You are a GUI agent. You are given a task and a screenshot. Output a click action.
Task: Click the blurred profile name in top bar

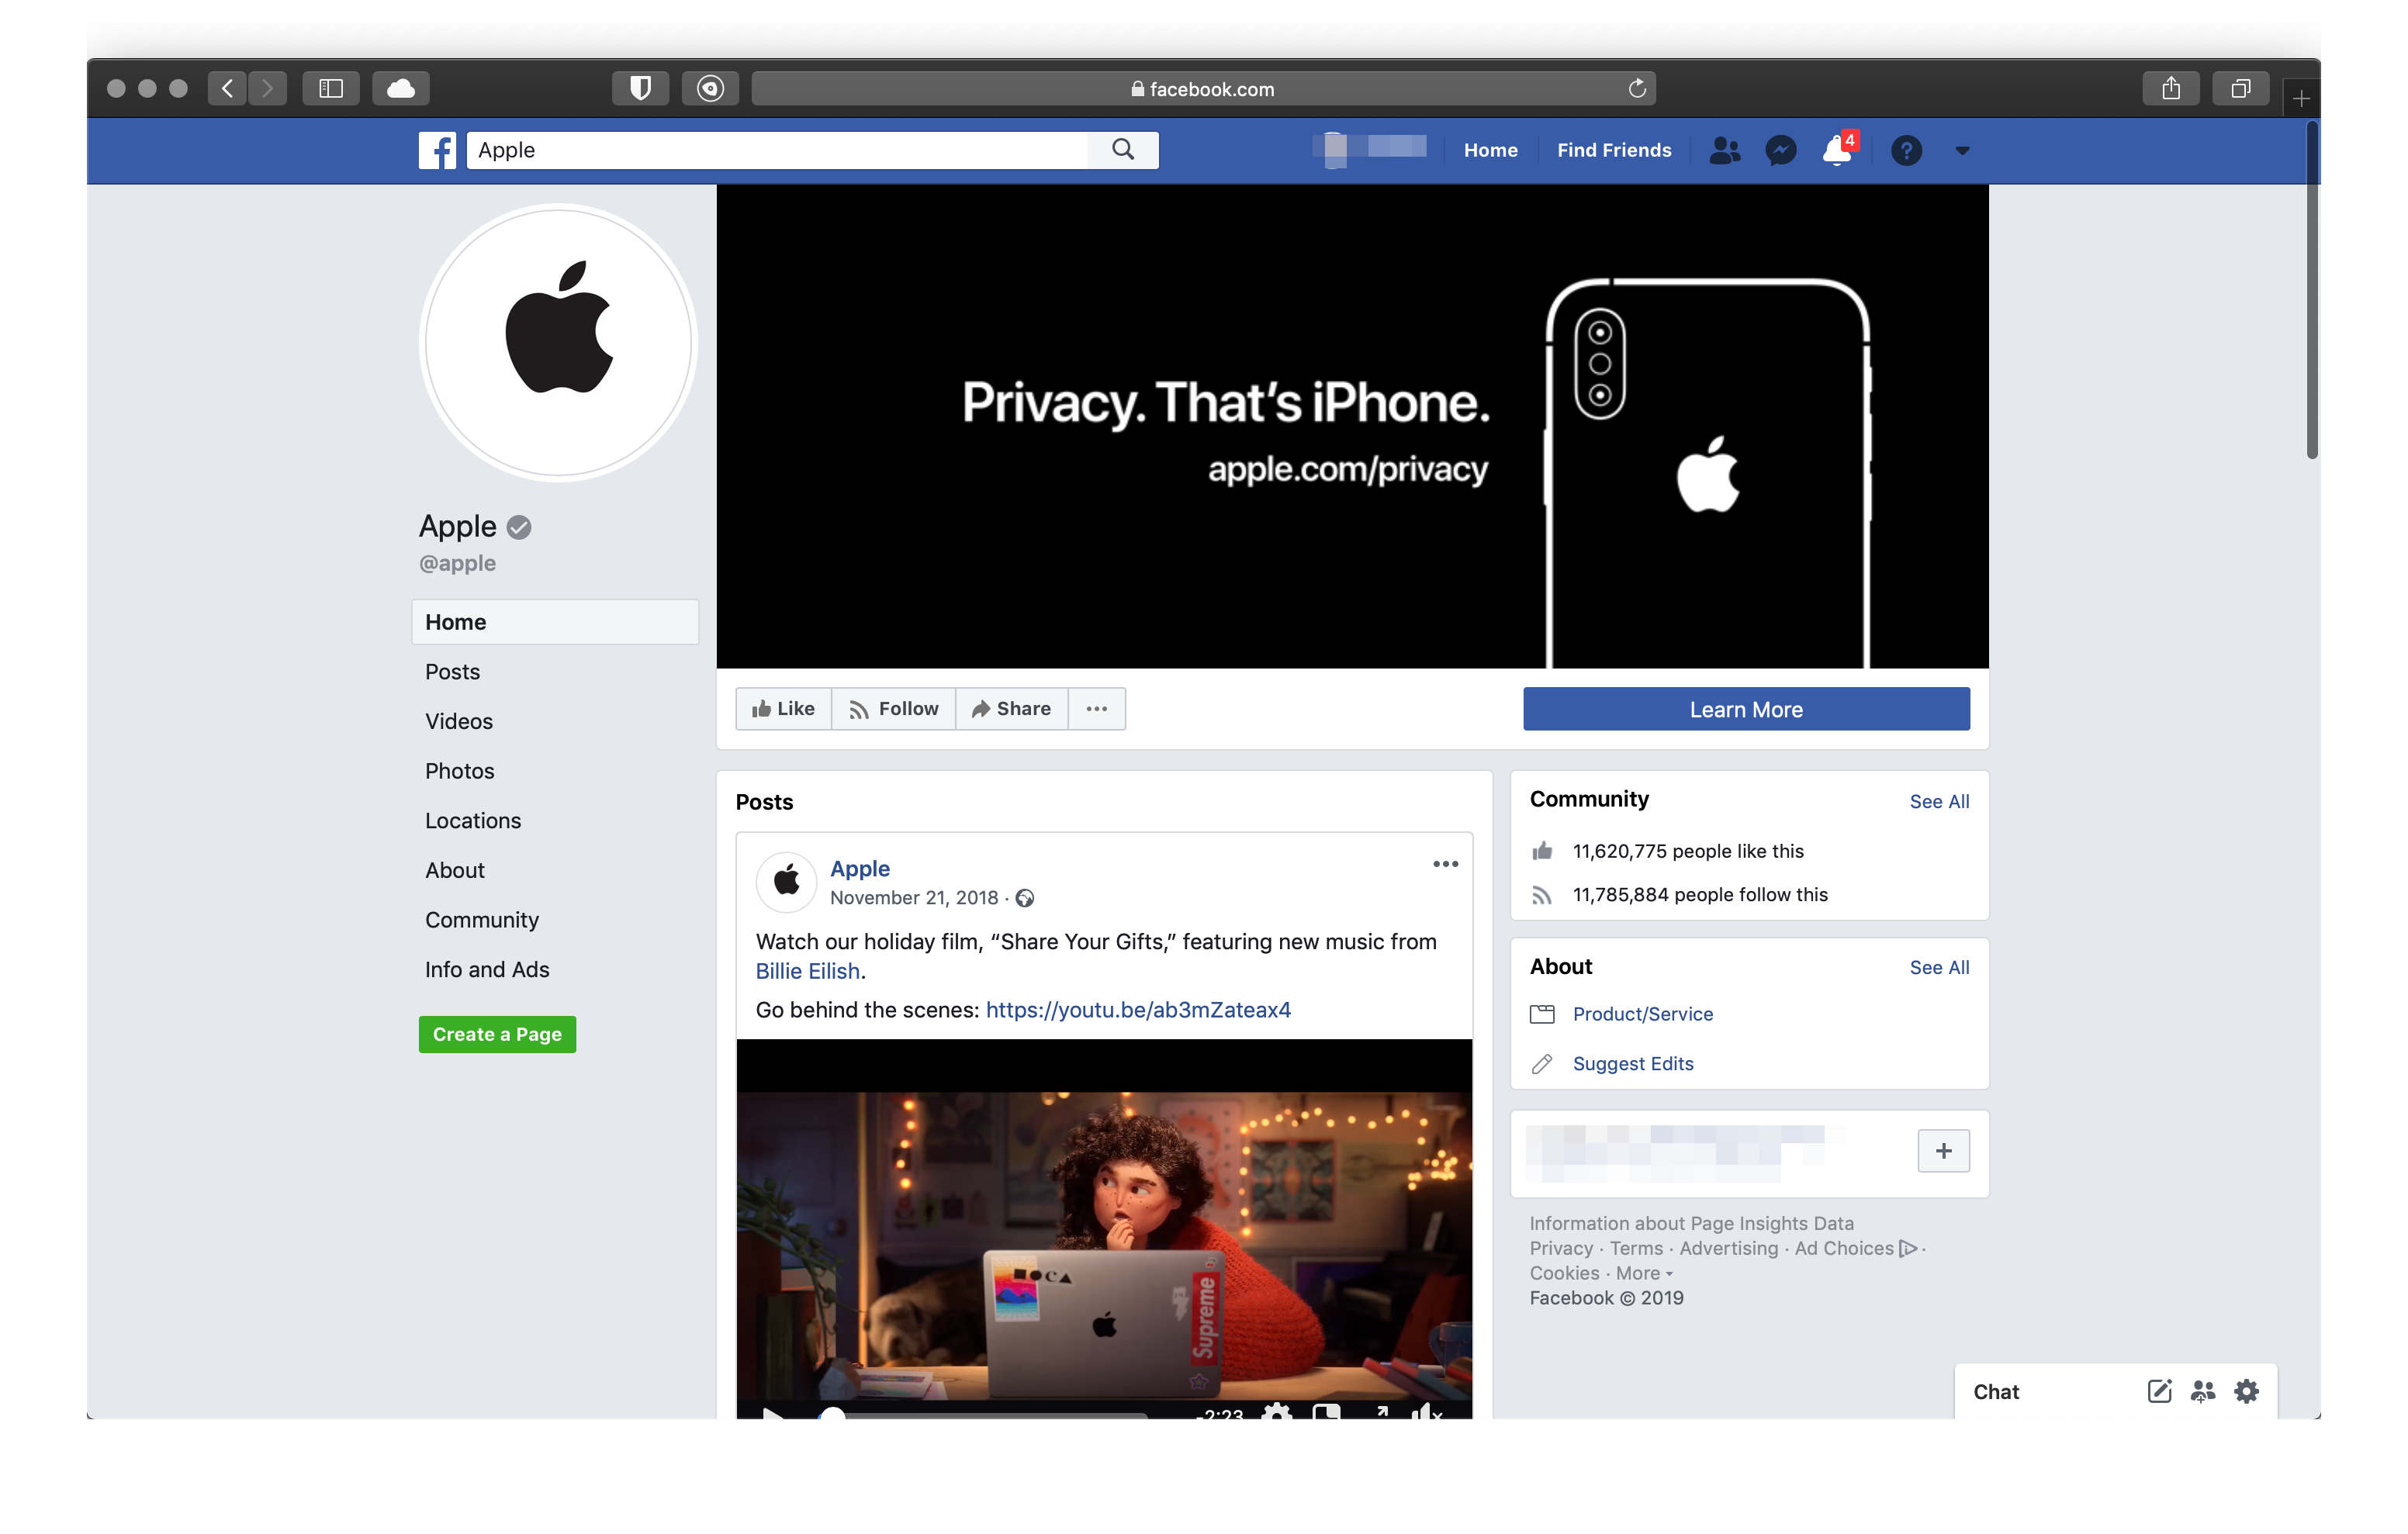point(1369,148)
